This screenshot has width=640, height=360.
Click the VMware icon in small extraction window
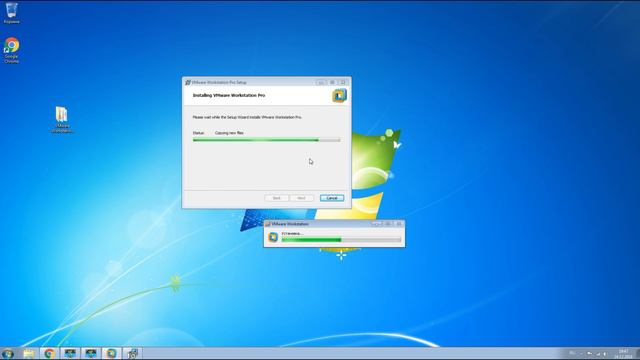[273, 237]
